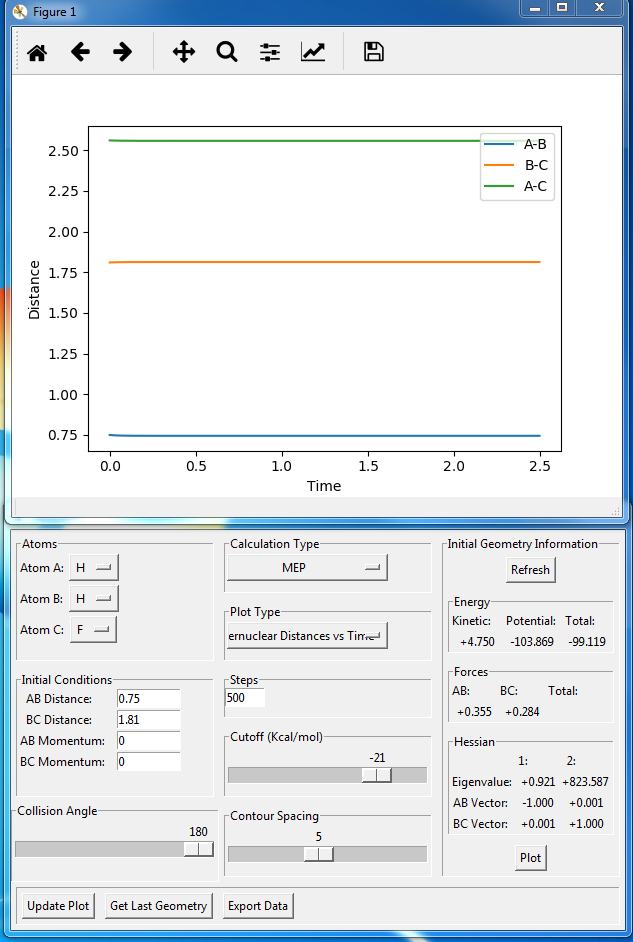The width and height of the screenshot is (633, 942).
Task: Go forward to next view arrow
Action: click(x=123, y=52)
